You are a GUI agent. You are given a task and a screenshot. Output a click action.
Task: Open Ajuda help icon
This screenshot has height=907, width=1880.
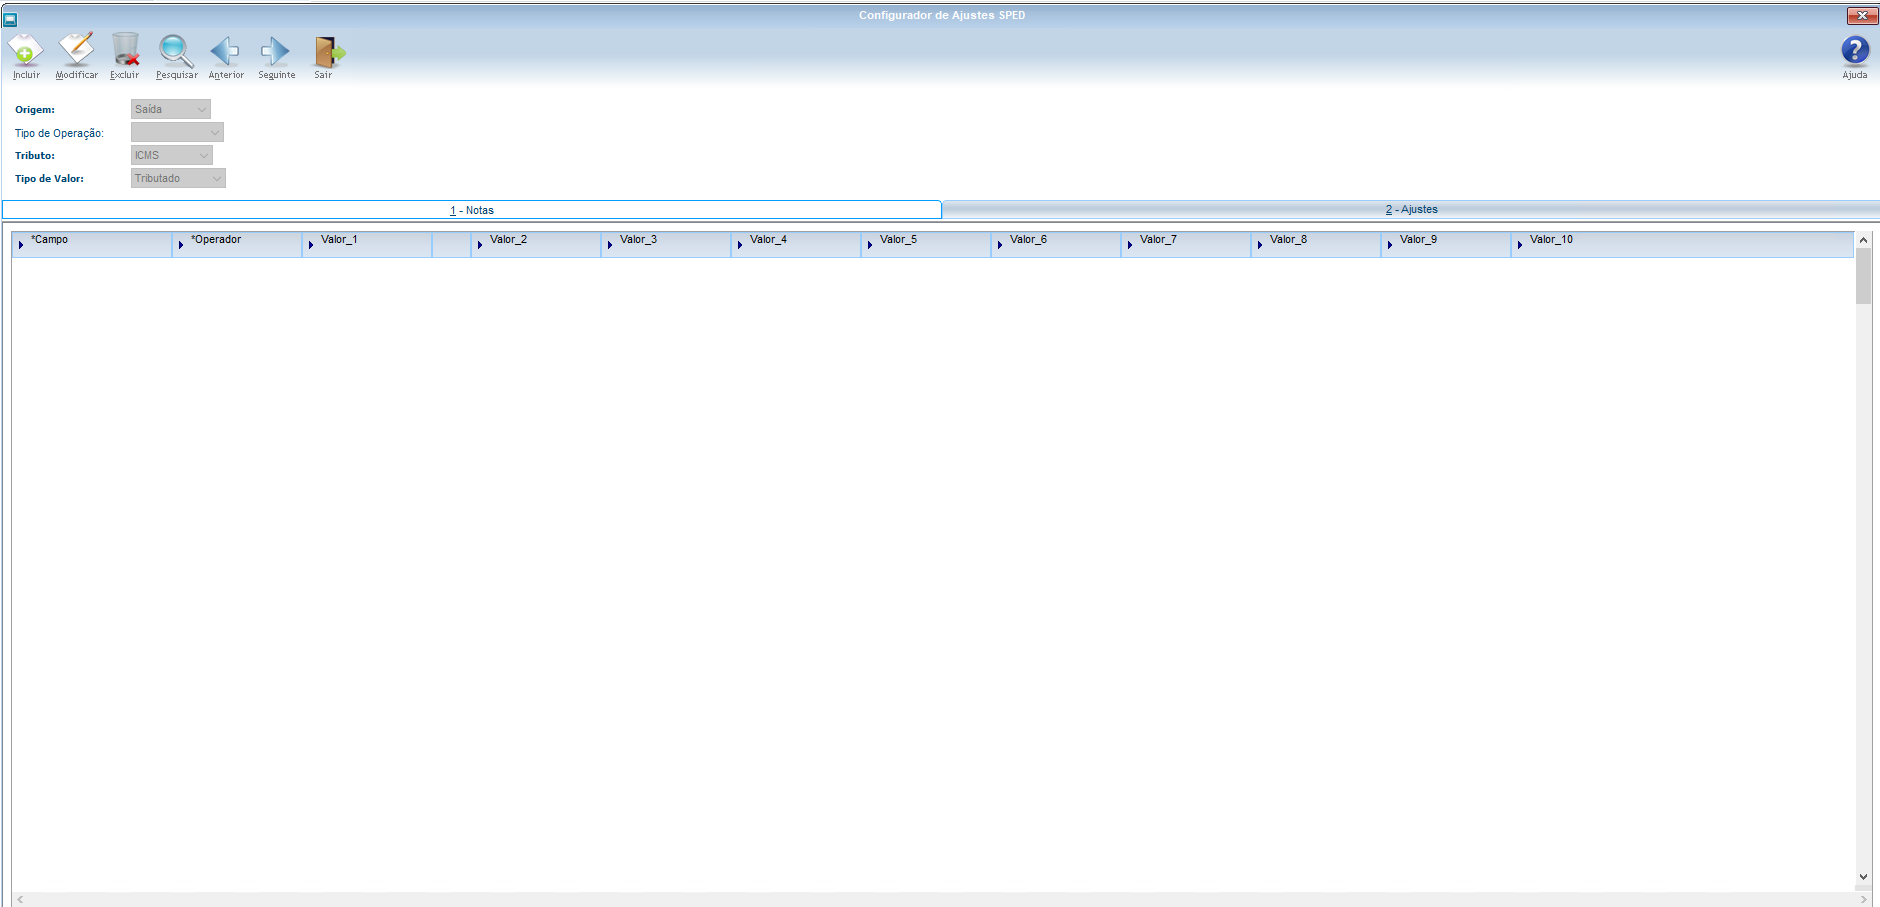1855,50
